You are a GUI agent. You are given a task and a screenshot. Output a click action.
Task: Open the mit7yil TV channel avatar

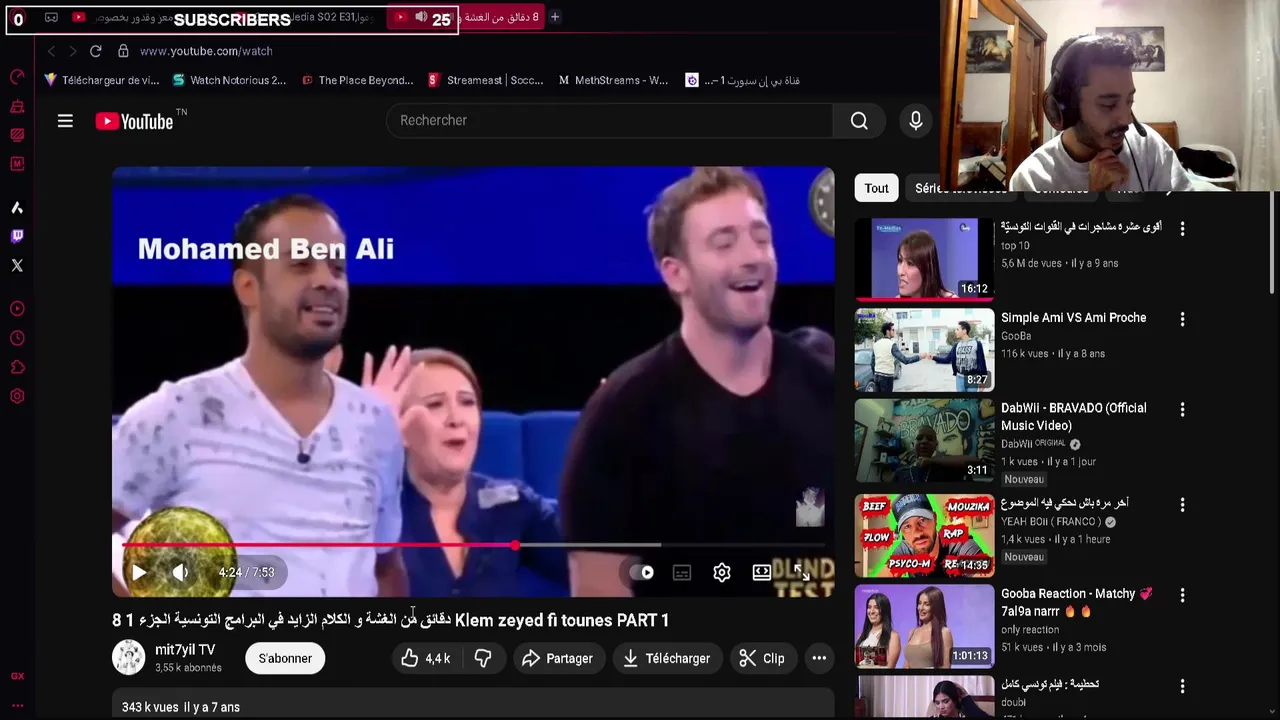pyautogui.click(x=128, y=657)
